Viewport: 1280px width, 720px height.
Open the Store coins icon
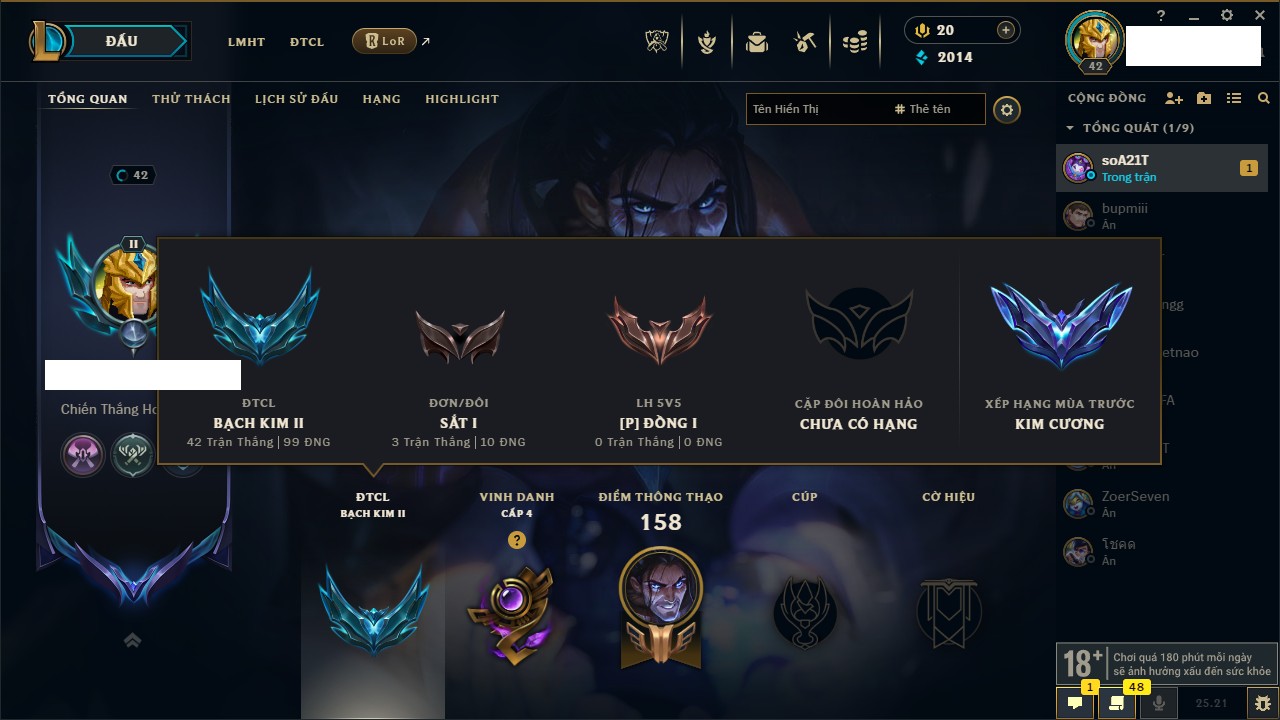854,42
